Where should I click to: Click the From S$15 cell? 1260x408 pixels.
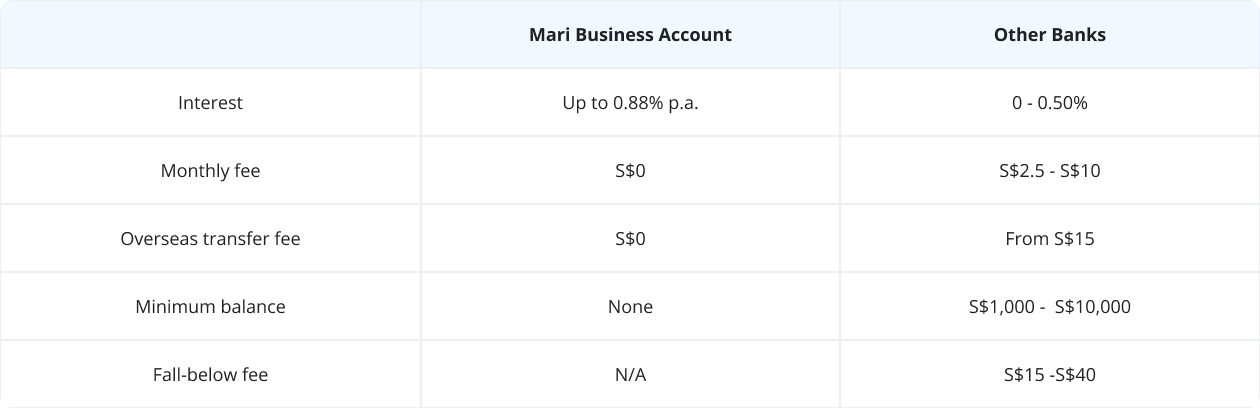[x=1049, y=239]
